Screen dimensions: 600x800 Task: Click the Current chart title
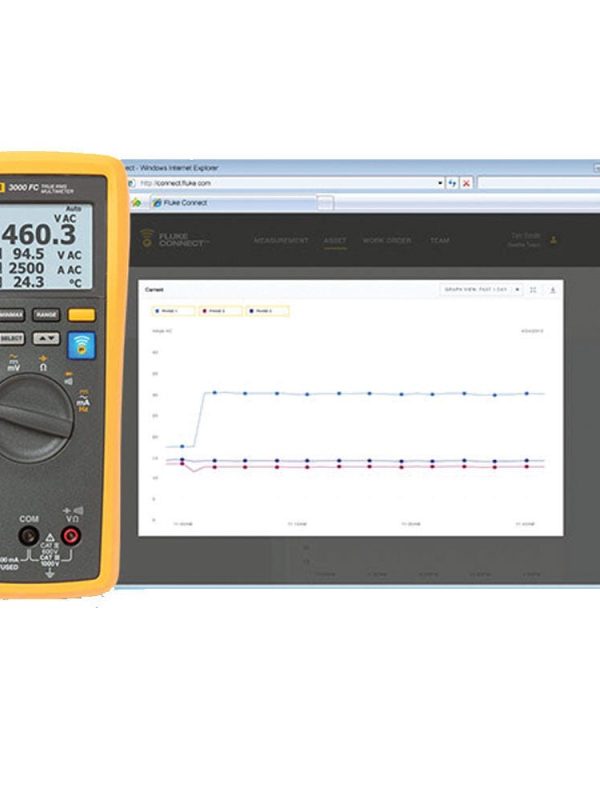tap(154, 290)
